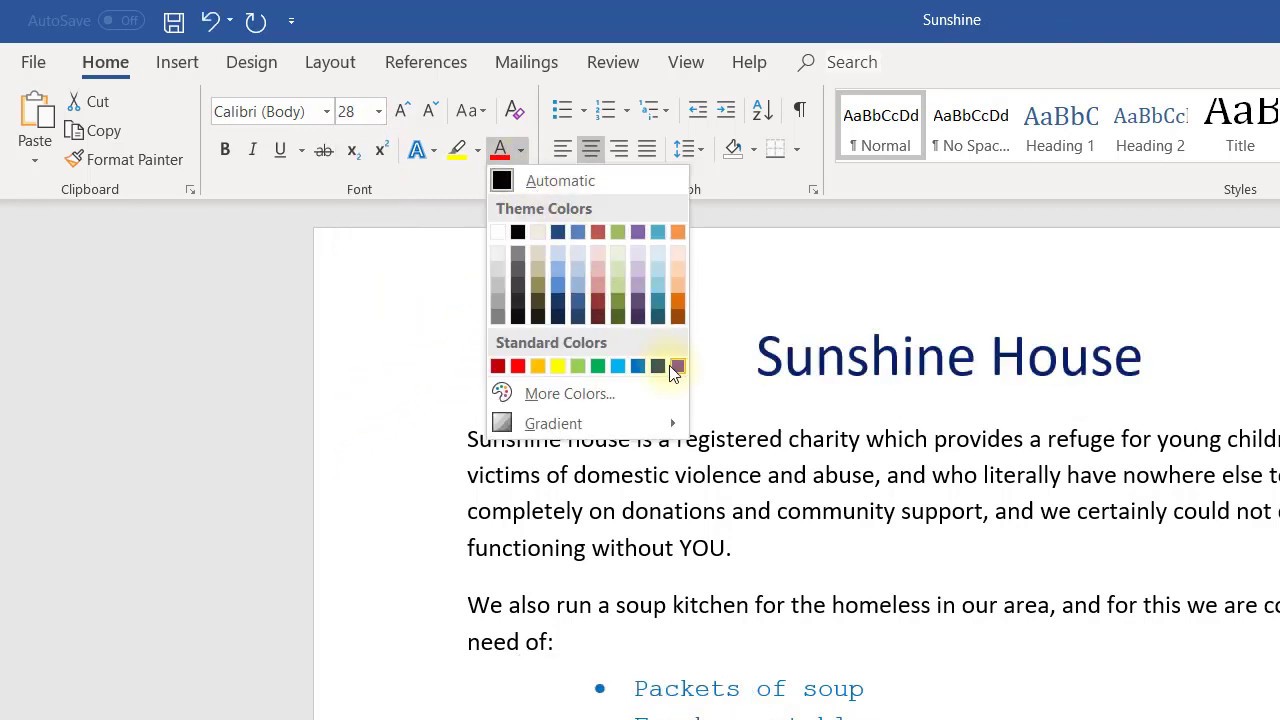
Task: Toggle Justify alignment
Action: coord(647,150)
